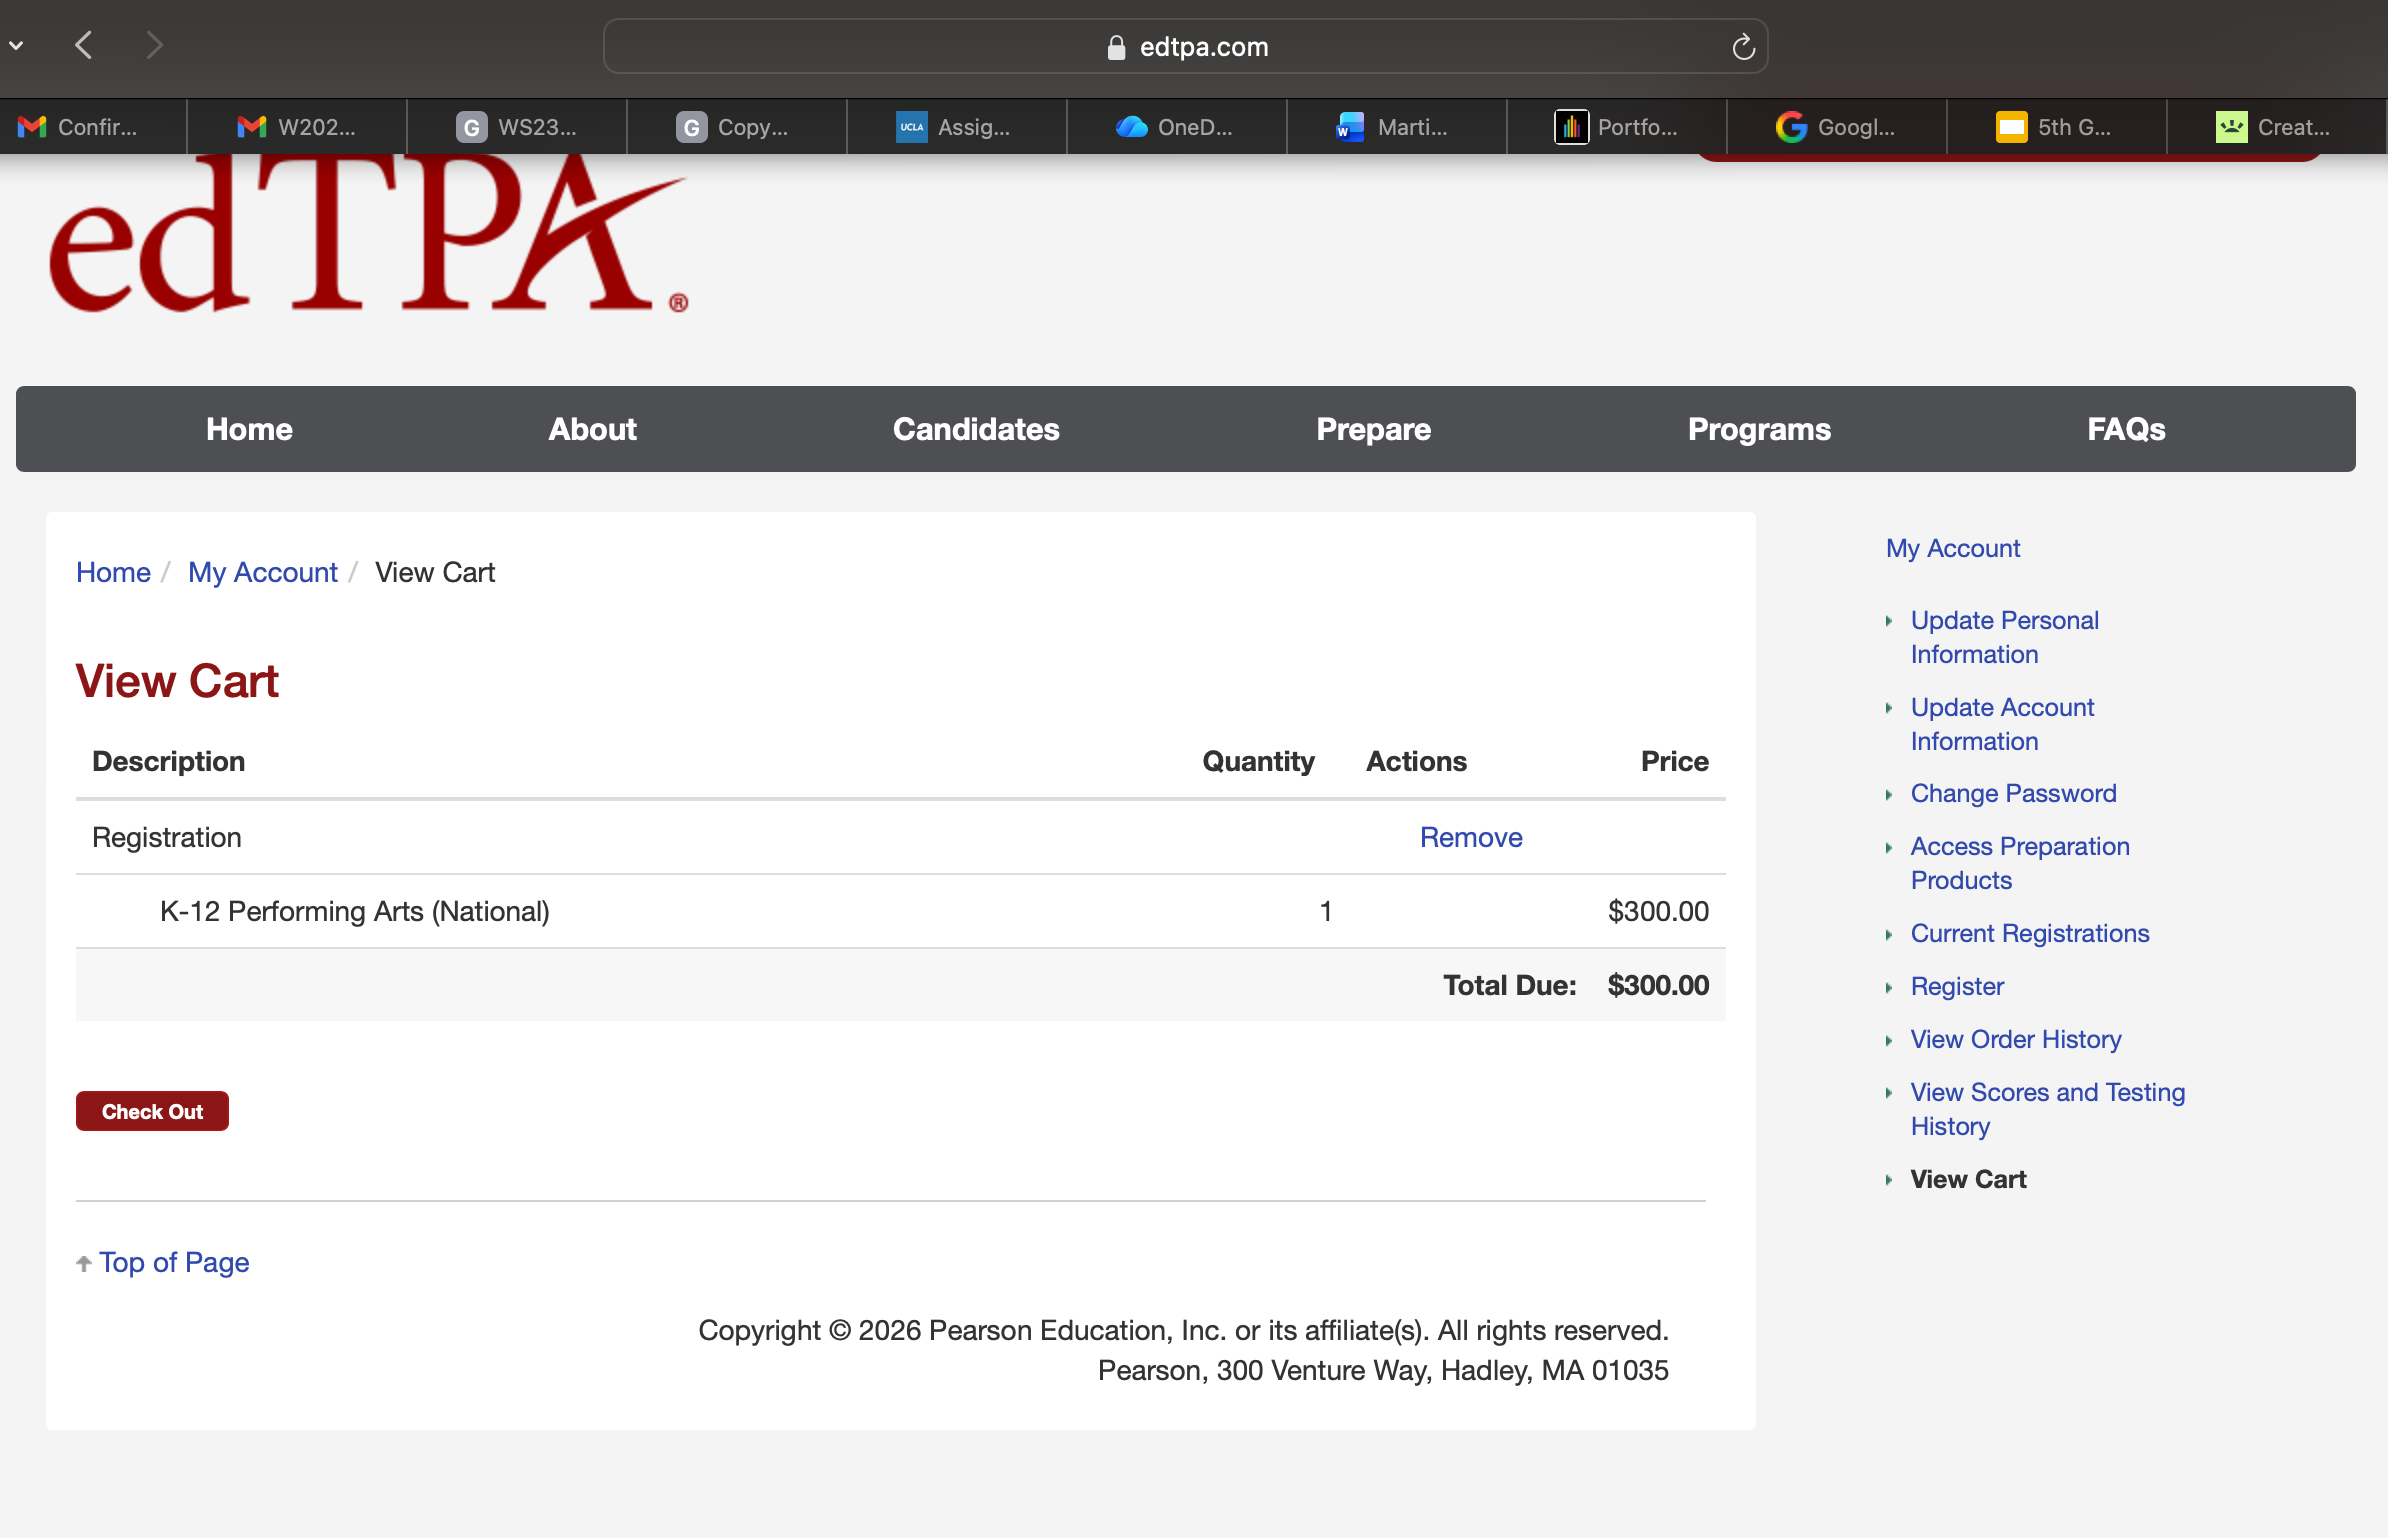The height and width of the screenshot is (1538, 2388).
Task: Click the Top of Page arrow icon
Action: pyautogui.click(x=84, y=1264)
